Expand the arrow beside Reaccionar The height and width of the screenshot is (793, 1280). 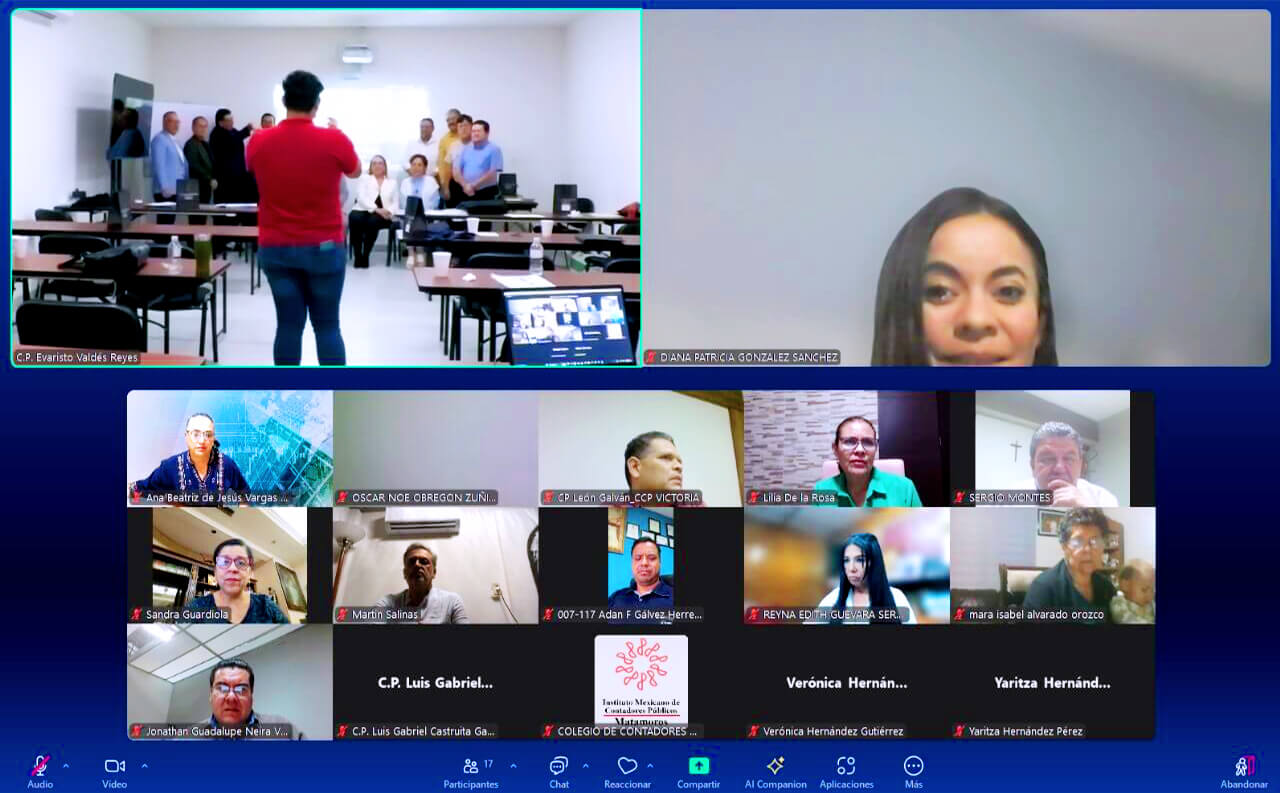point(650,766)
